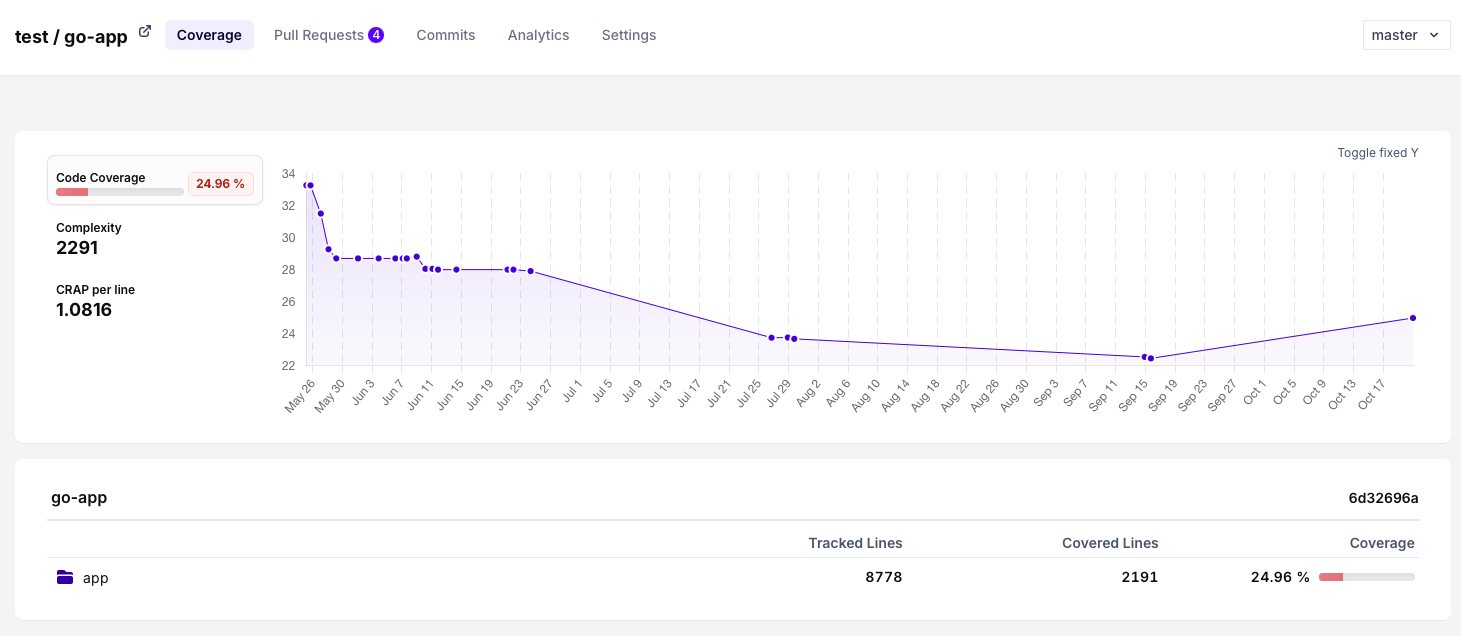Select the Coverage tab
Screen dimensions: 1461x636
(209, 35)
